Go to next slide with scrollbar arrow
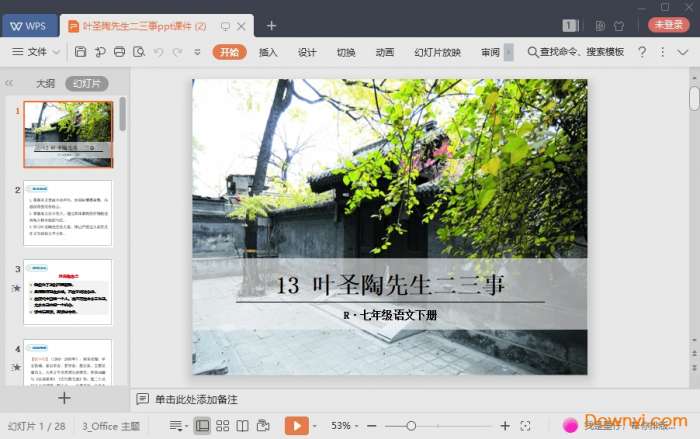700x439 pixels. 694,368
